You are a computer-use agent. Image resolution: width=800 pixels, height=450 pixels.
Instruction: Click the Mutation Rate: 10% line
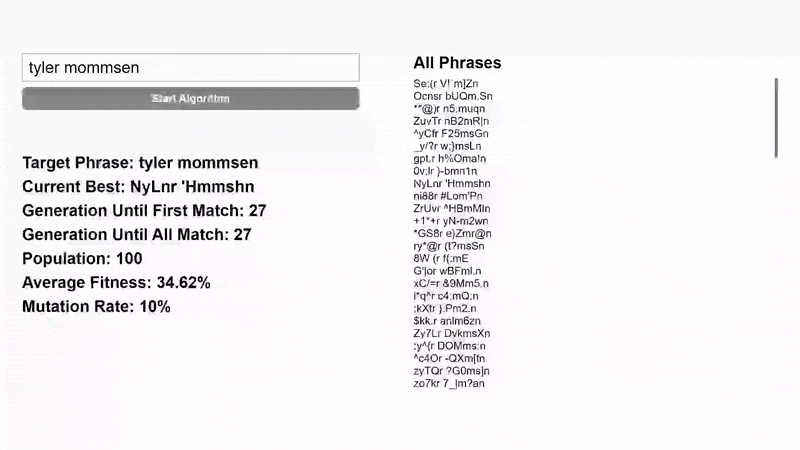tap(96, 307)
